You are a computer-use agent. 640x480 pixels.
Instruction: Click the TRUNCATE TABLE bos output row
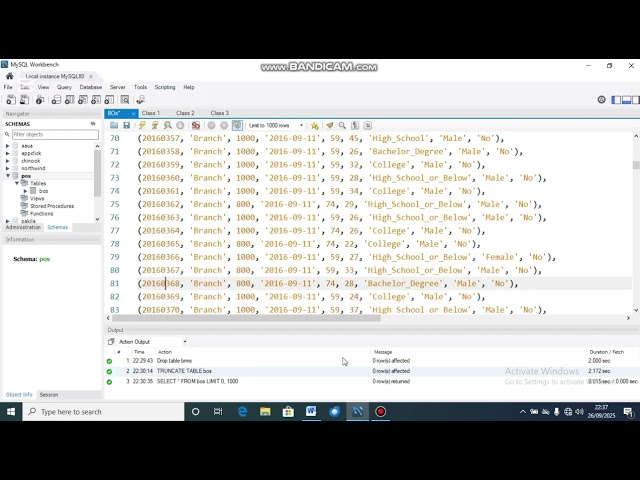tap(371, 371)
